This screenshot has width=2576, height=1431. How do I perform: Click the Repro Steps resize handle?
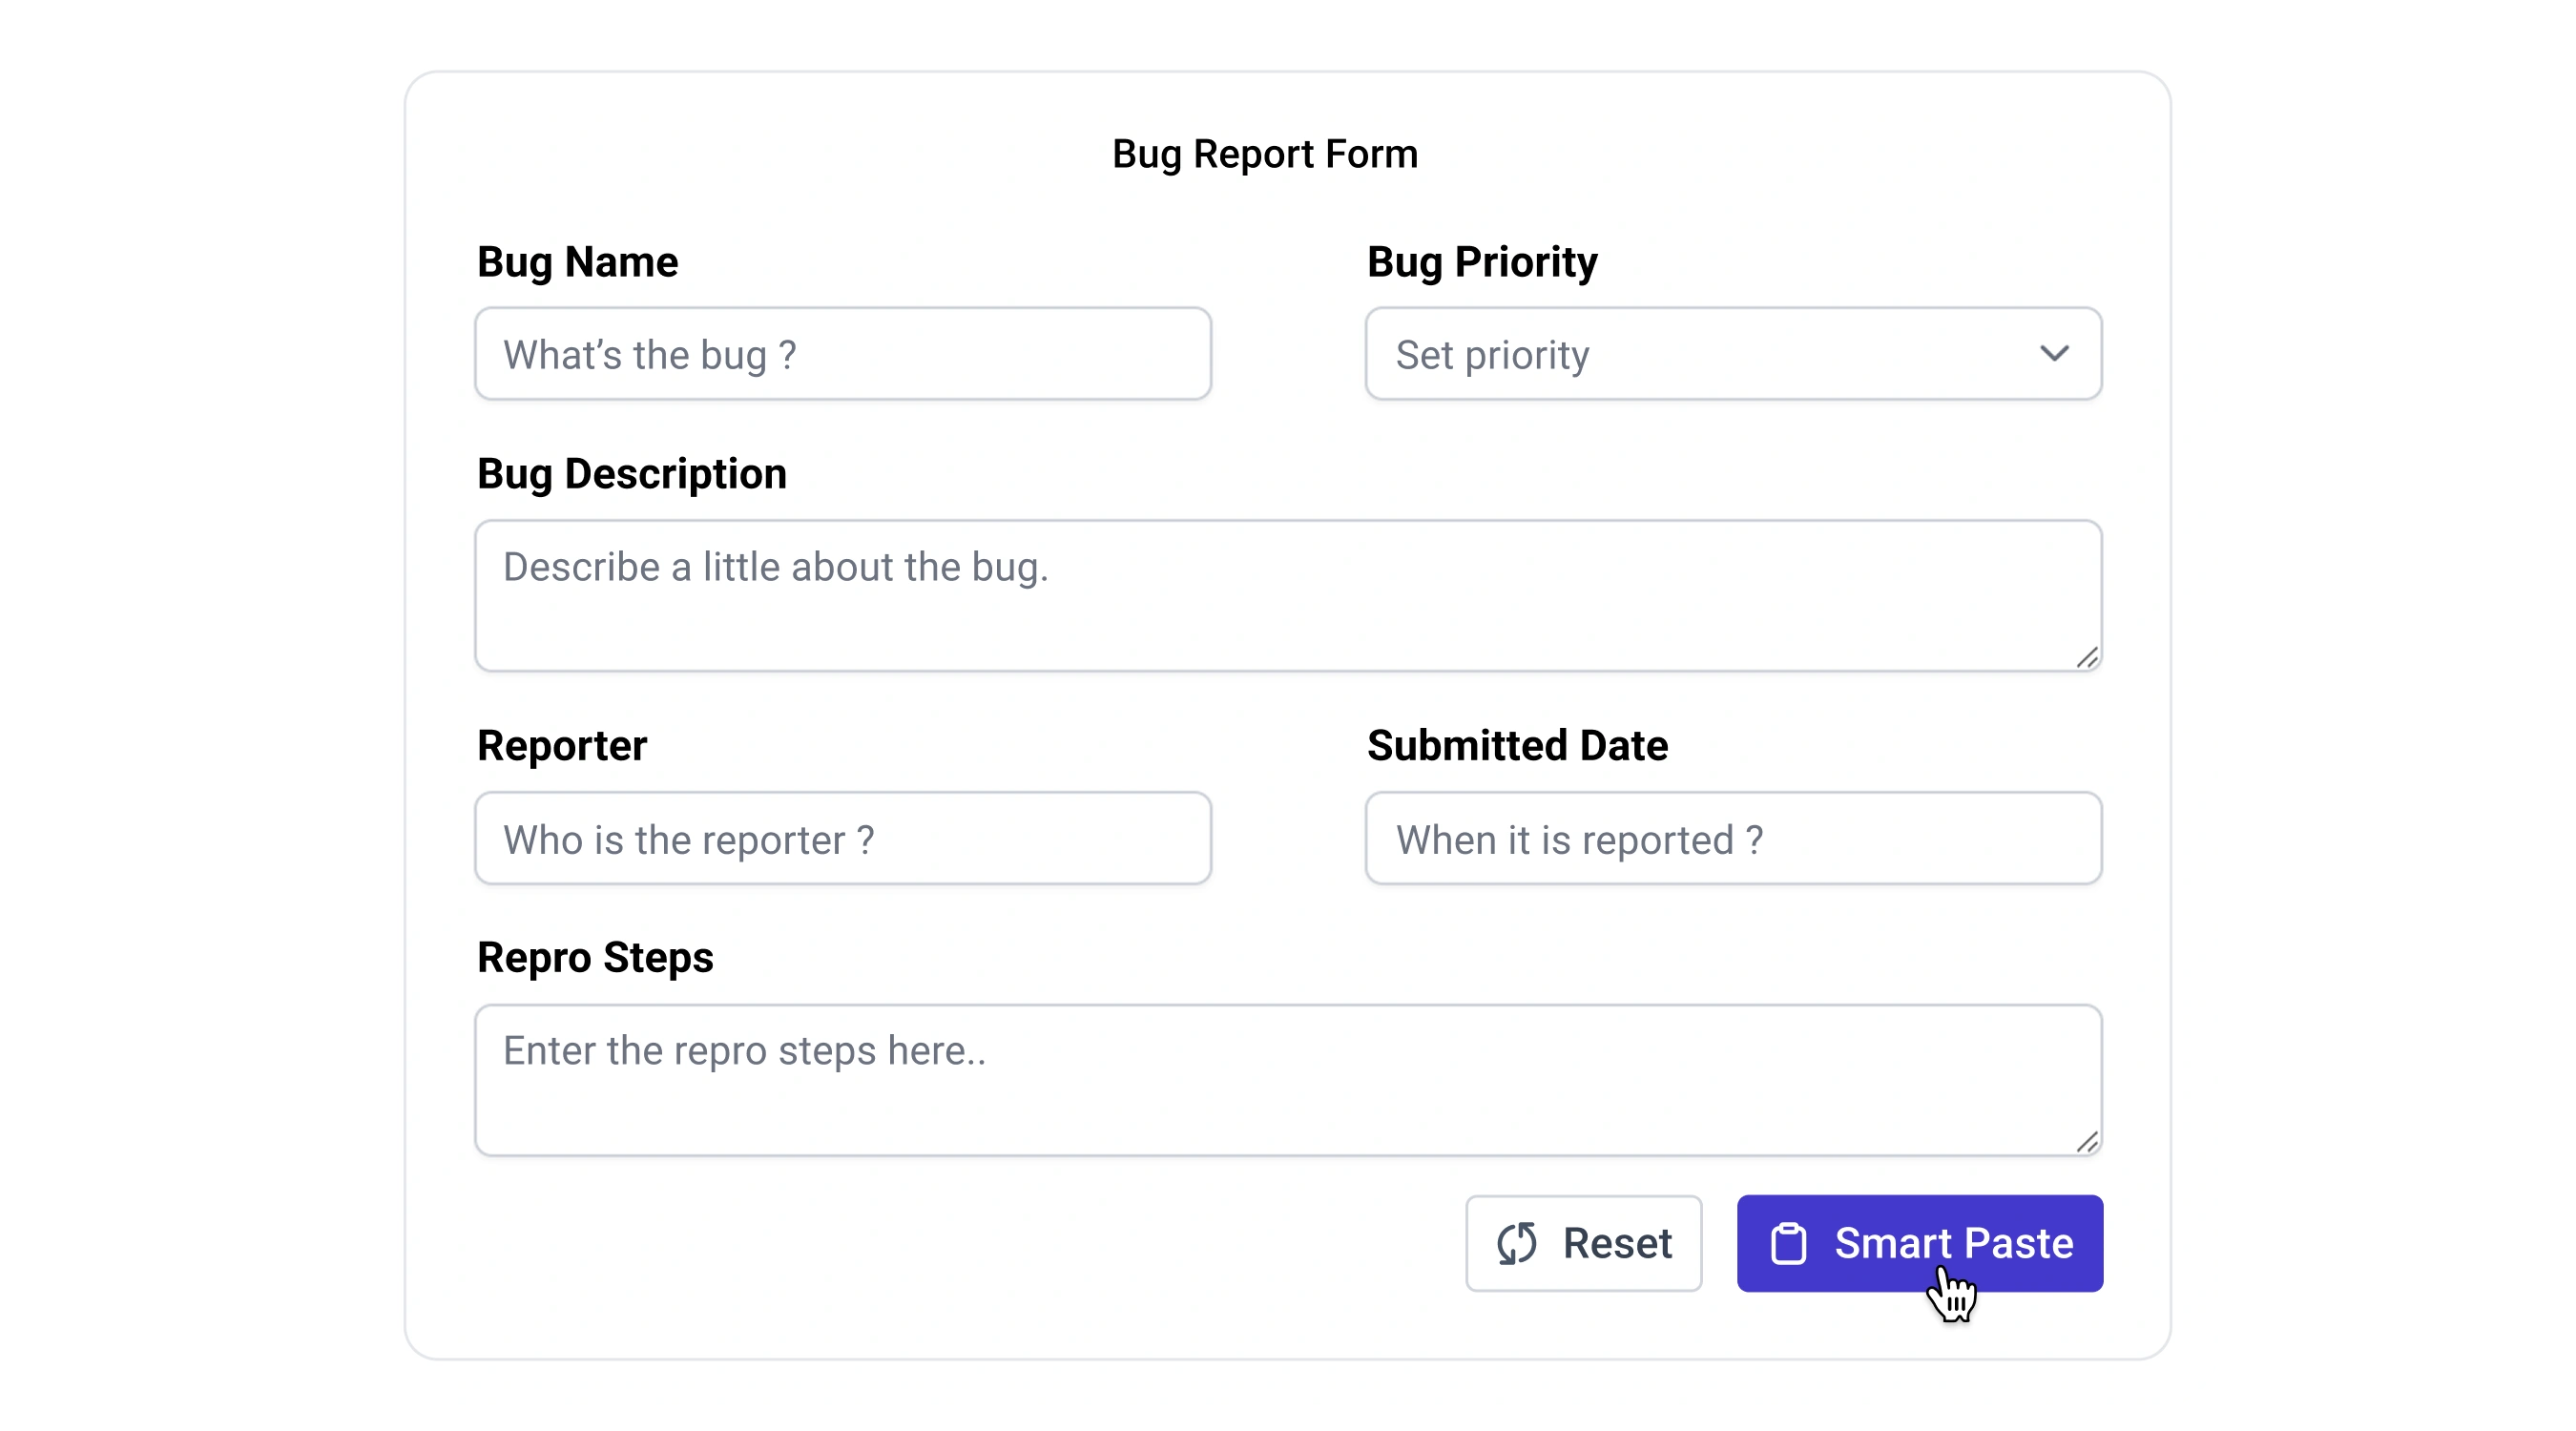[x=2087, y=1143]
